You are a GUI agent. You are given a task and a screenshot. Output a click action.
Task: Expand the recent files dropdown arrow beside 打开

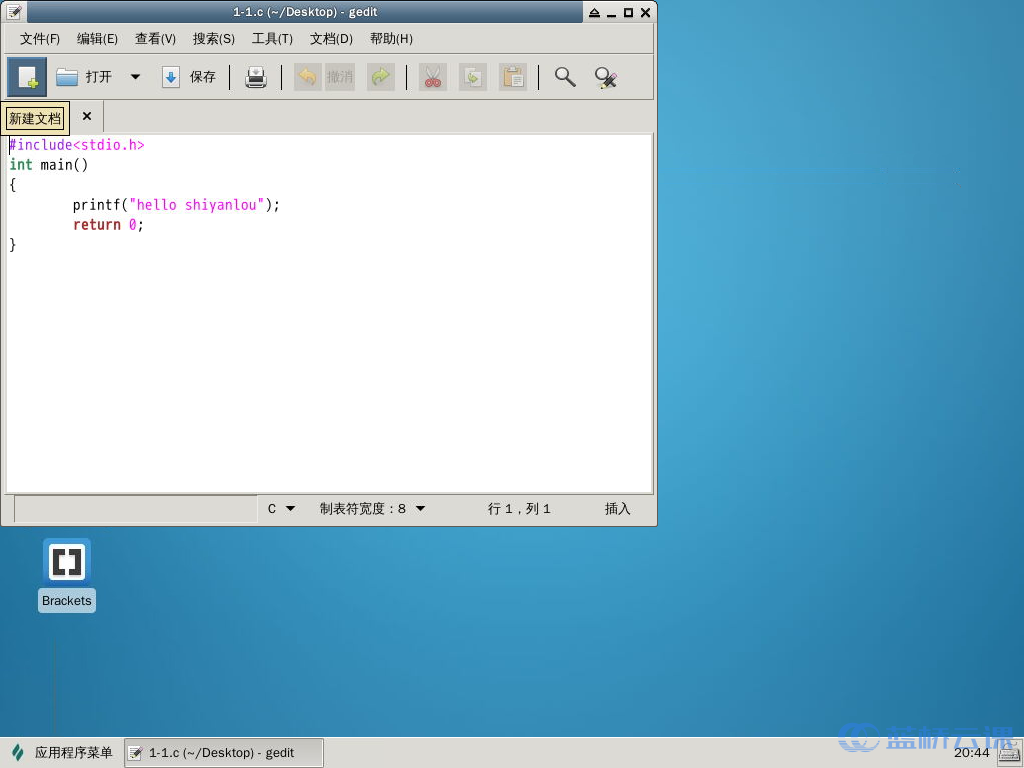coord(135,77)
